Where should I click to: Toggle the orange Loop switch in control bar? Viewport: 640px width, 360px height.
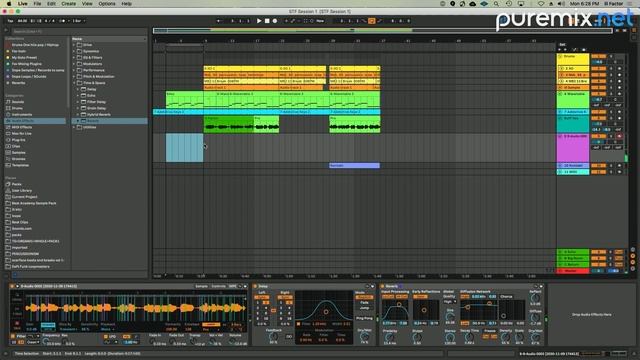click(372, 21)
